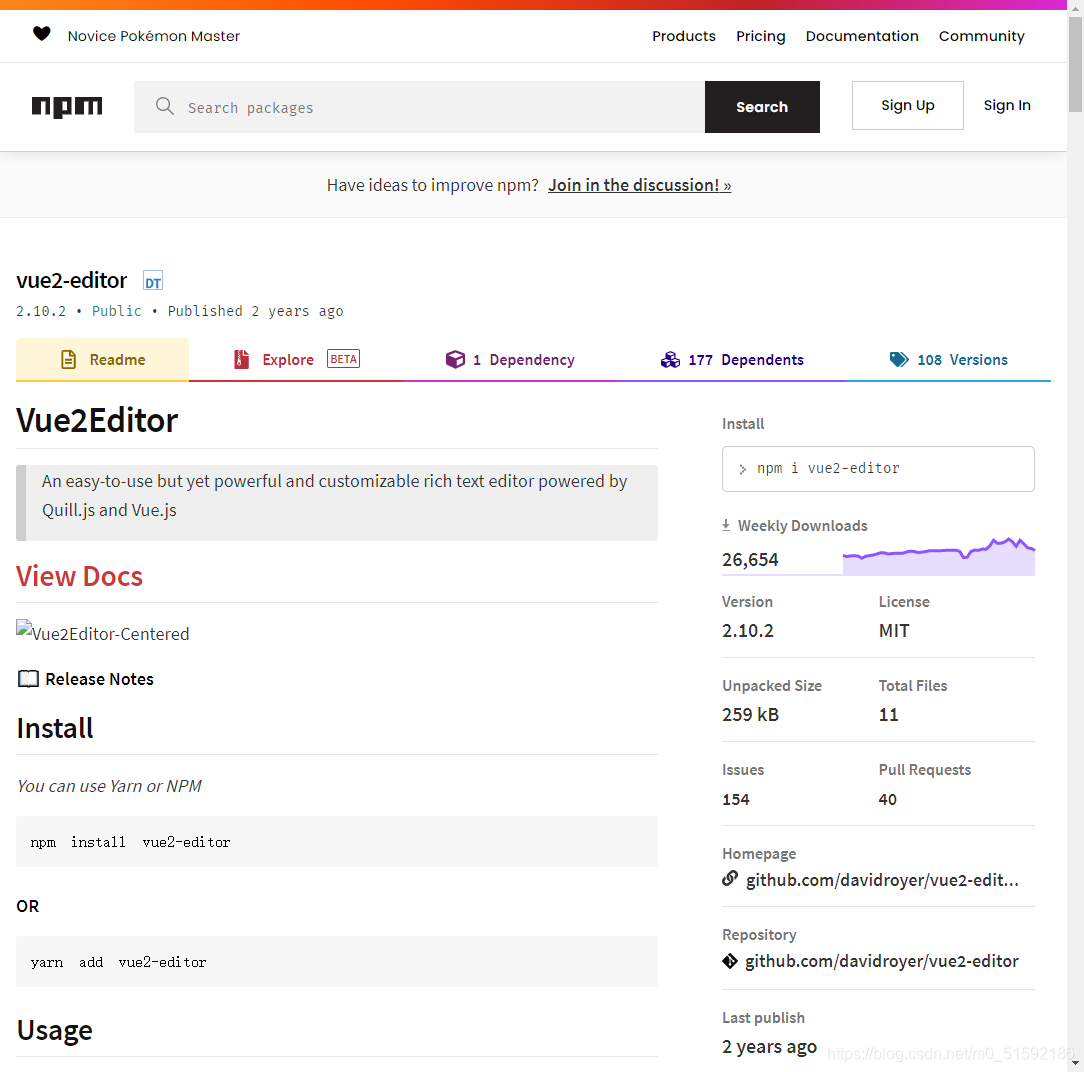This screenshot has height=1072, width=1084.
Task: Click the install command prompt chevron
Action: pos(742,469)
